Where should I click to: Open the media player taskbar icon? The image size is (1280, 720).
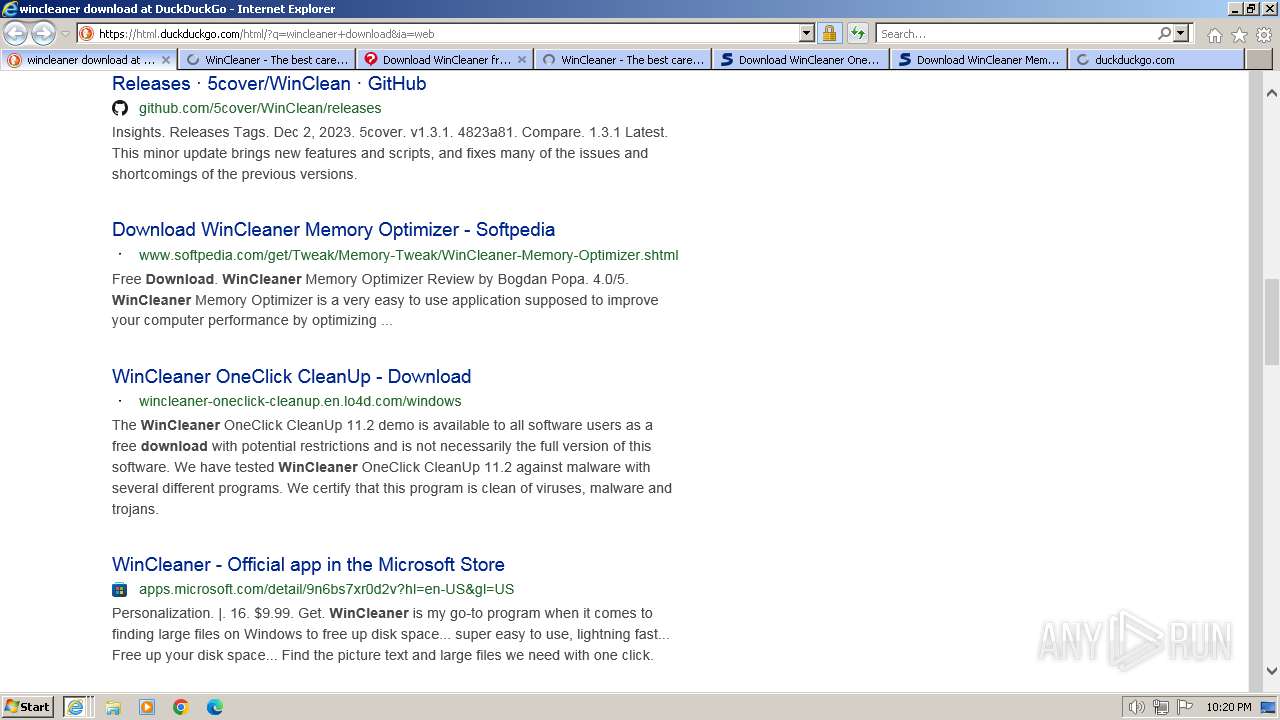(147, 707)
